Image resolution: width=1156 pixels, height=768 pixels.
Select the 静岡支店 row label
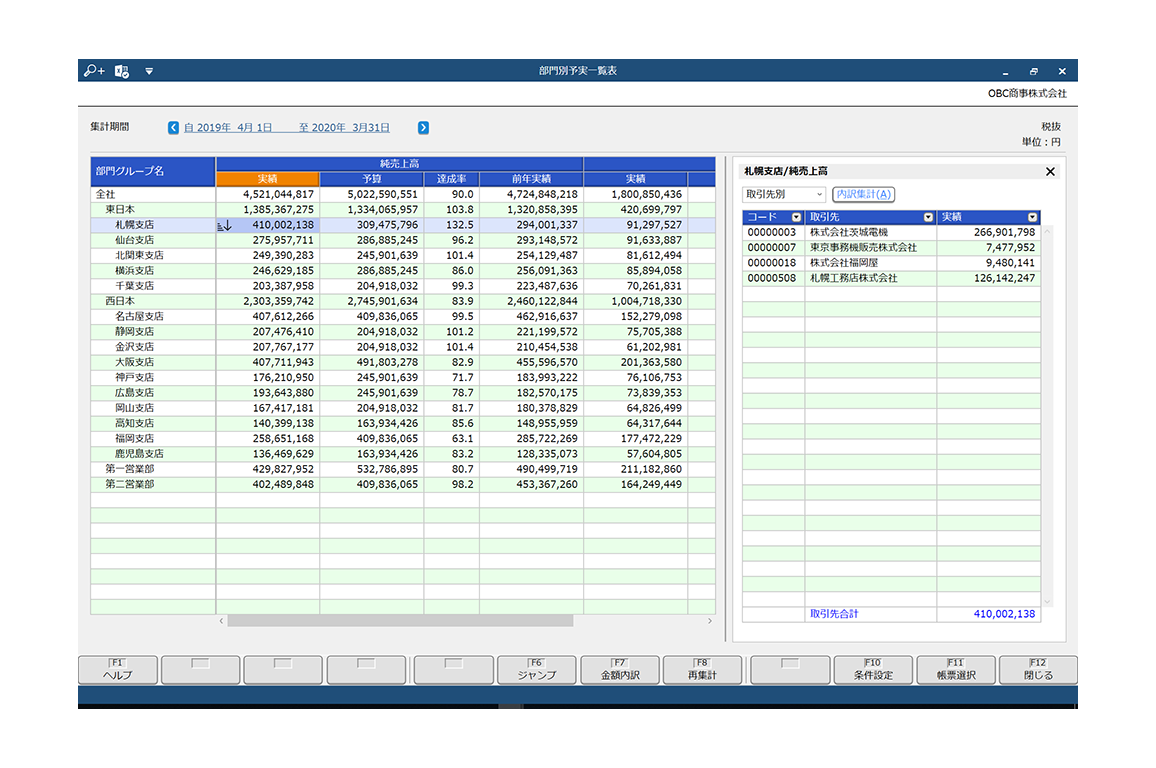134,332
